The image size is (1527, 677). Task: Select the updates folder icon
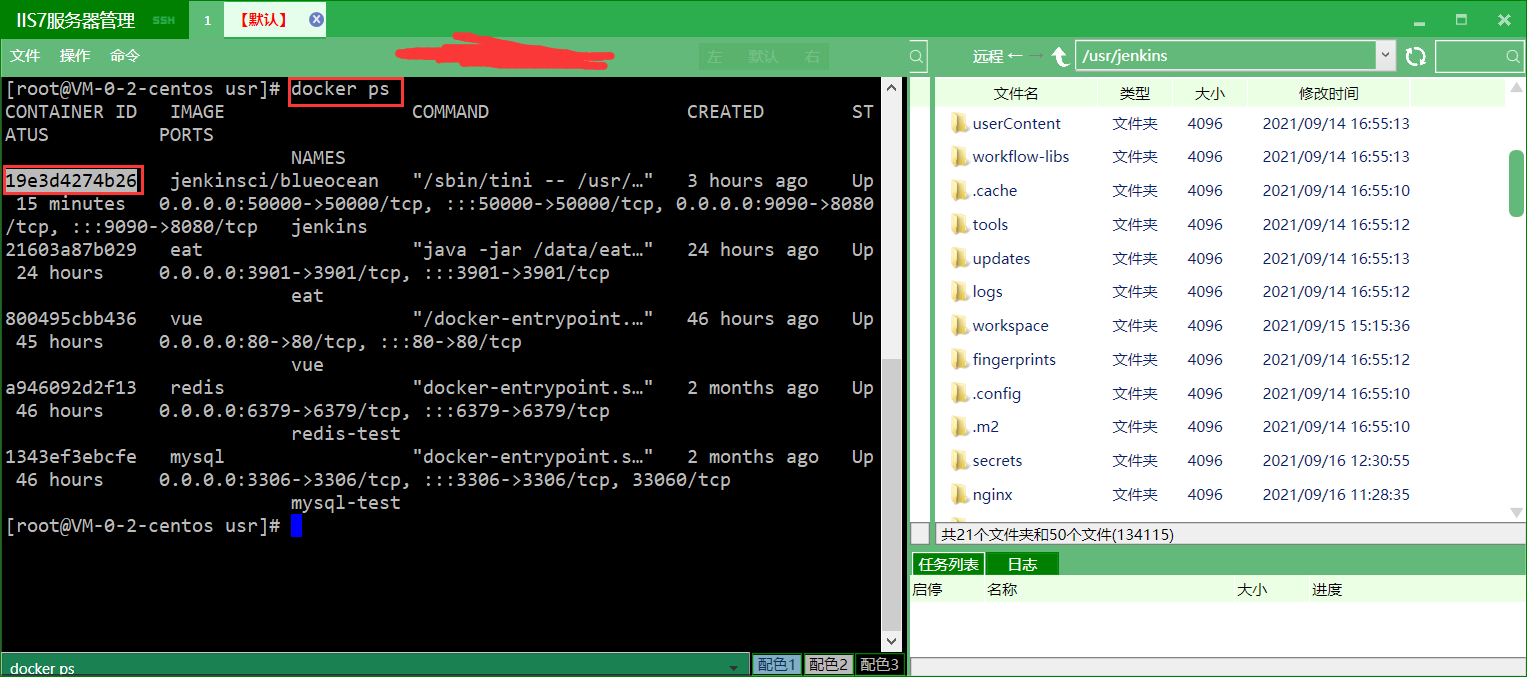point(960,258)
